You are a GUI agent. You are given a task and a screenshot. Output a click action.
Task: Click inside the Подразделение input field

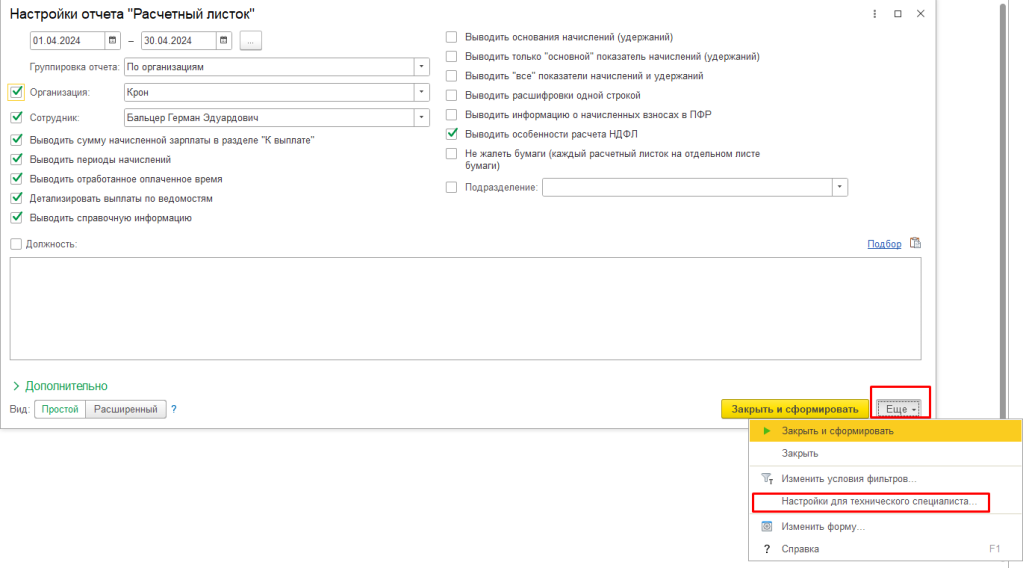tap(687, 187)
